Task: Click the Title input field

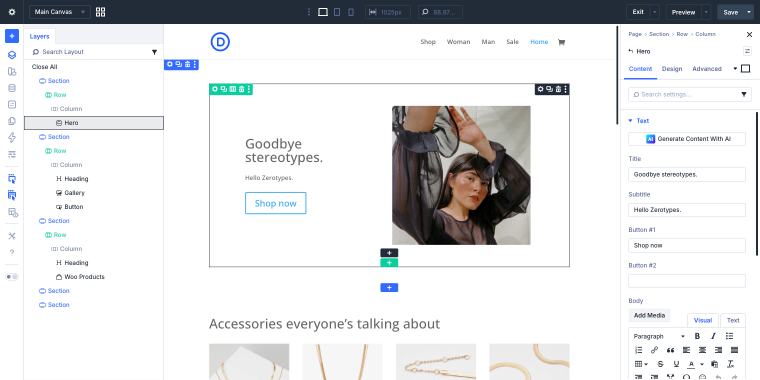Action: [x=687, y=174]
